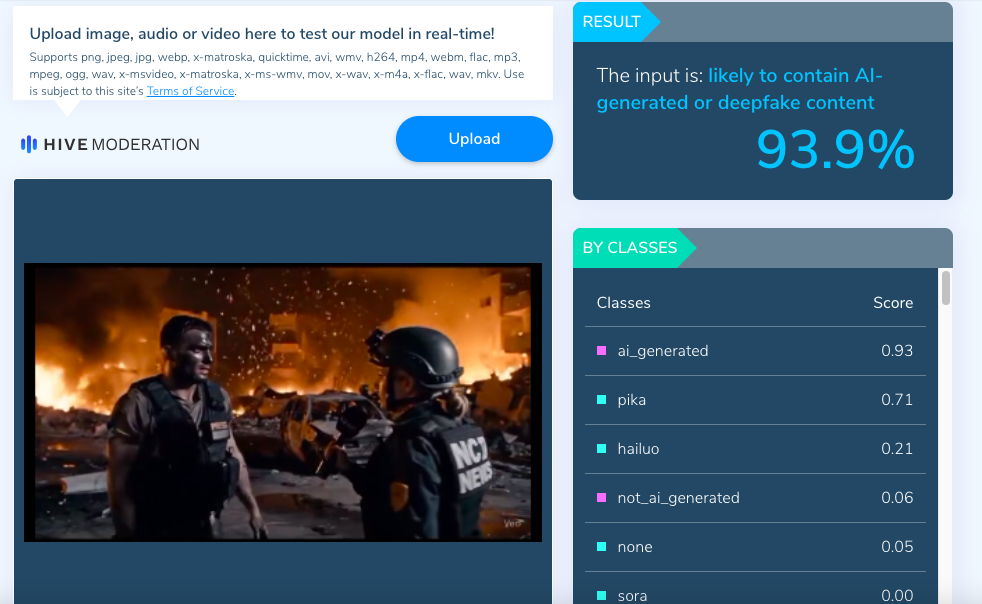The height and width of the screenshot is (604, 982).
Task: Click the uploaded video preview thumbnail
Action: [x=283, y=402]
